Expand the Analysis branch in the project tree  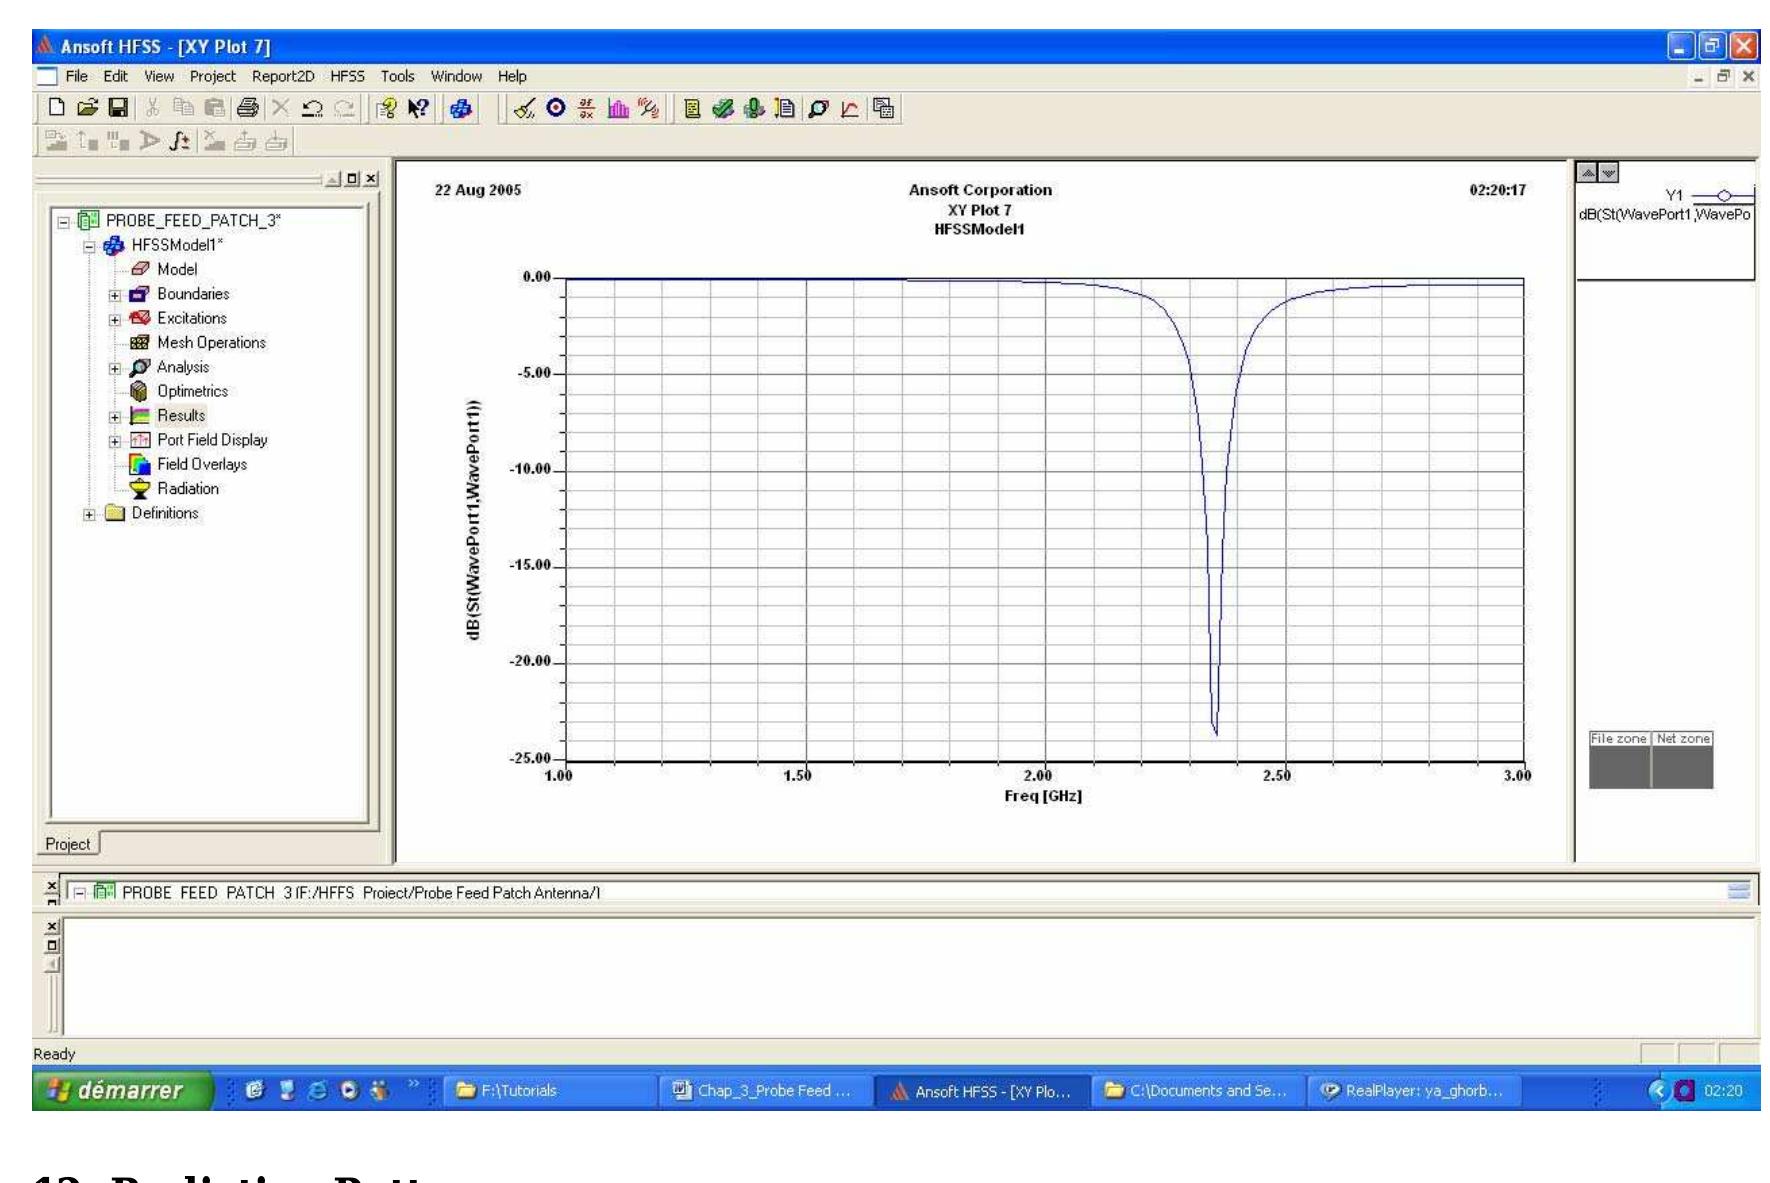[x=115, y=367]
